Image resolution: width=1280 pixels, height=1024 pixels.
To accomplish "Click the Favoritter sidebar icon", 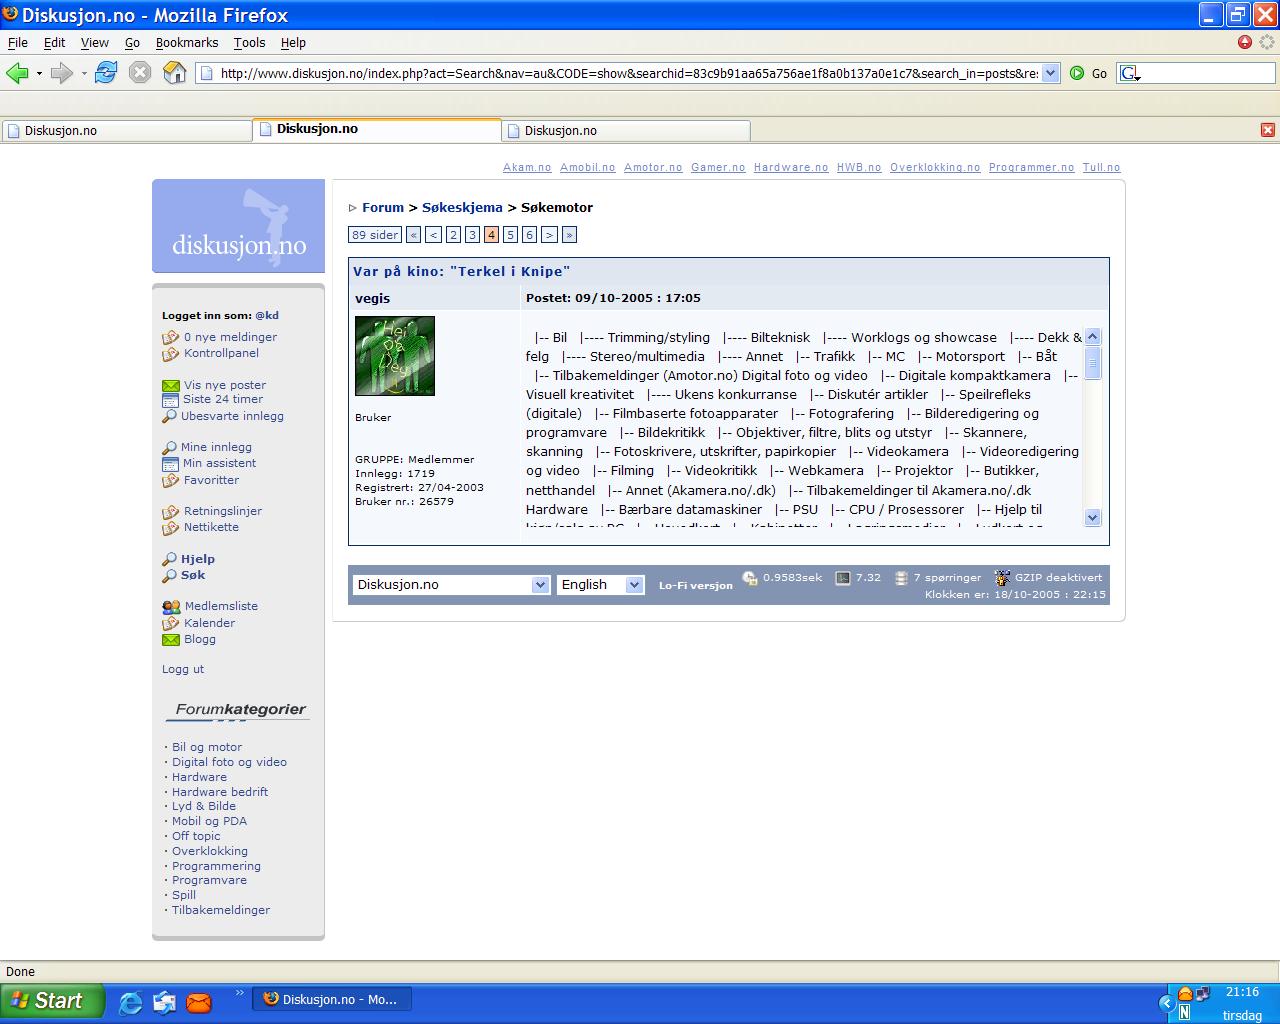I will point(171,480).
